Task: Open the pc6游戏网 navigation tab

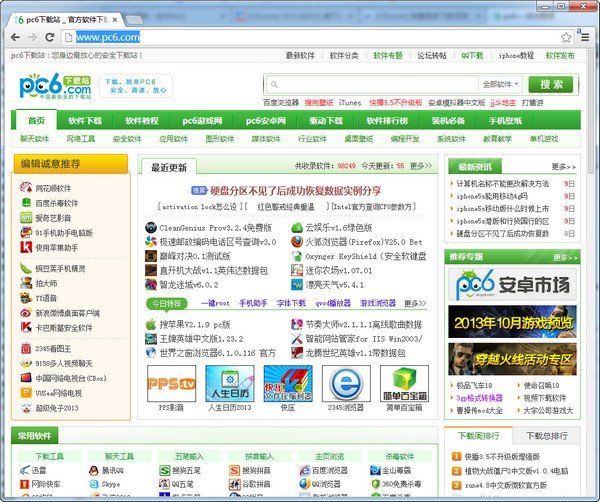Action: tap(202, 121)
